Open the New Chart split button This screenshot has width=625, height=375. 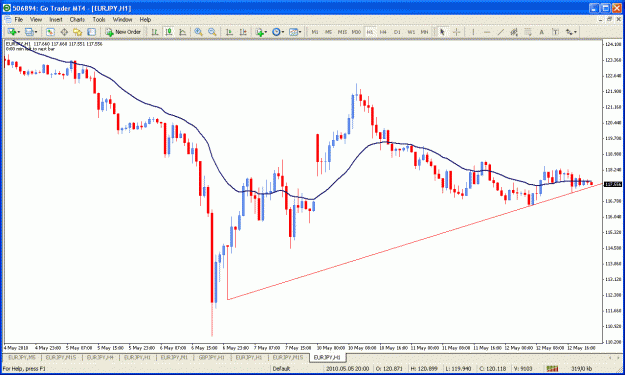click(14, 32)
